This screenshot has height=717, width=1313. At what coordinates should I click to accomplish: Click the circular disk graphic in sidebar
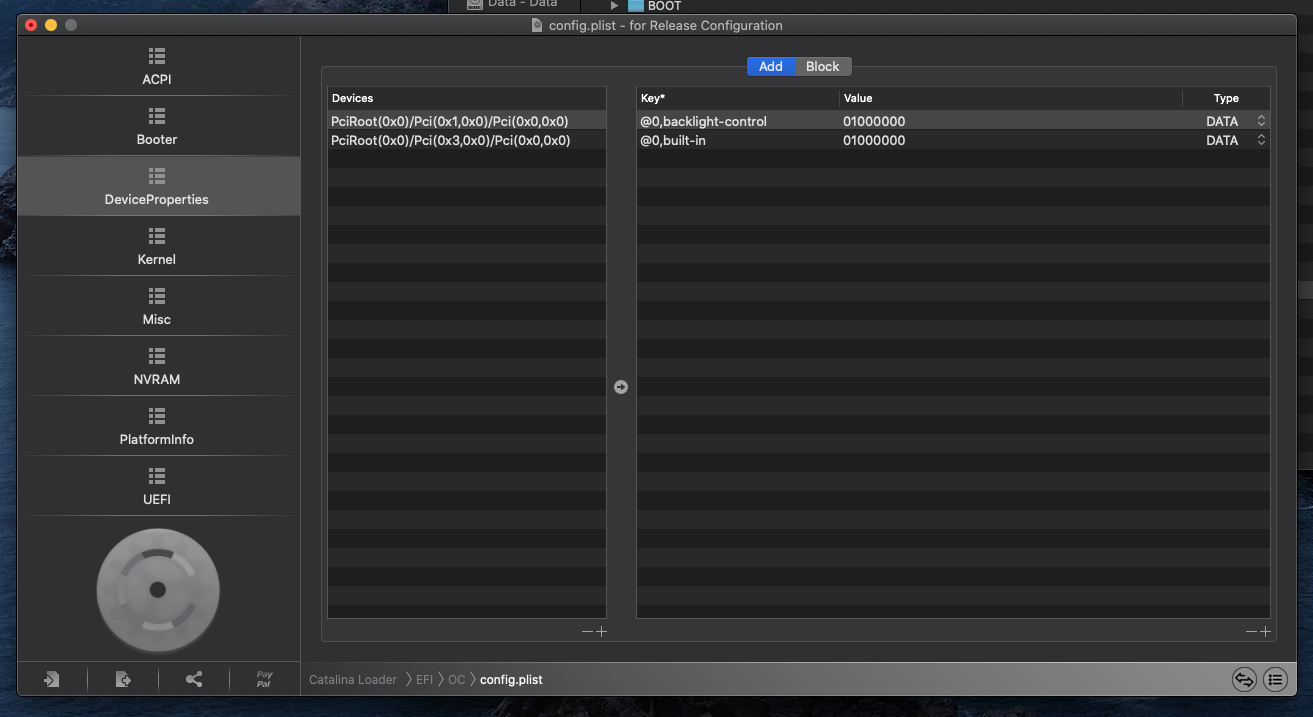[158, 589]
